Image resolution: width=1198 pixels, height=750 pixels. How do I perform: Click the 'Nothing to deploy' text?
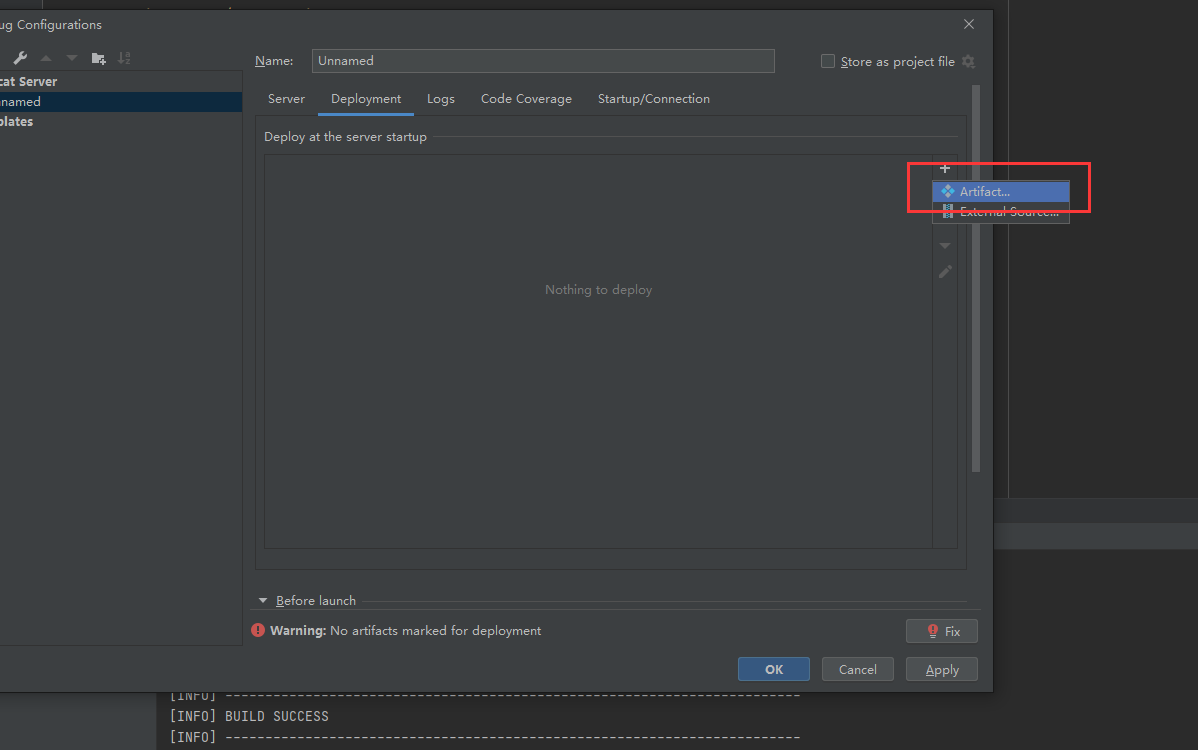(598, 289)
